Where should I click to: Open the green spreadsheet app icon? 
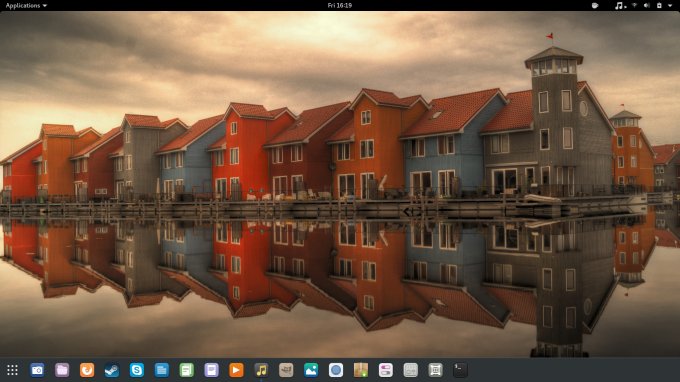pos(186,370)
